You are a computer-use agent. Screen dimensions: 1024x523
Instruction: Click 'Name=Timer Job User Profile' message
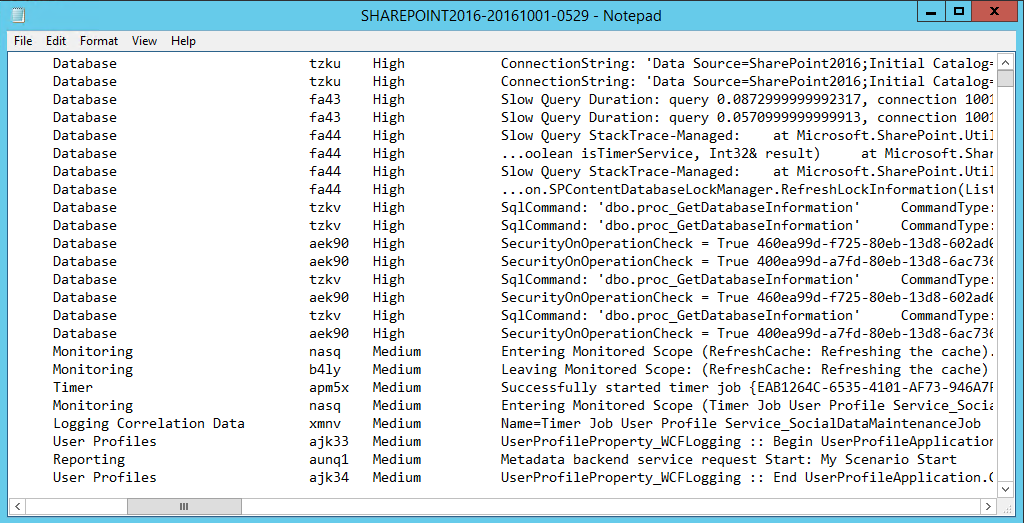(741, 423)
